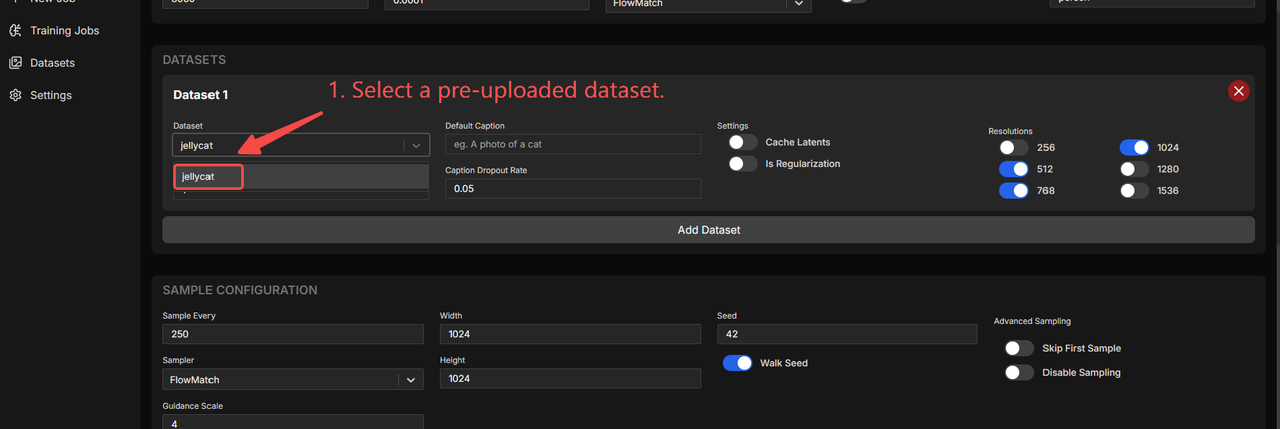Viewport: 1280px width, 429px height.
Task: Toggle the Walk Seed switch
Action: tap(738, 363)
